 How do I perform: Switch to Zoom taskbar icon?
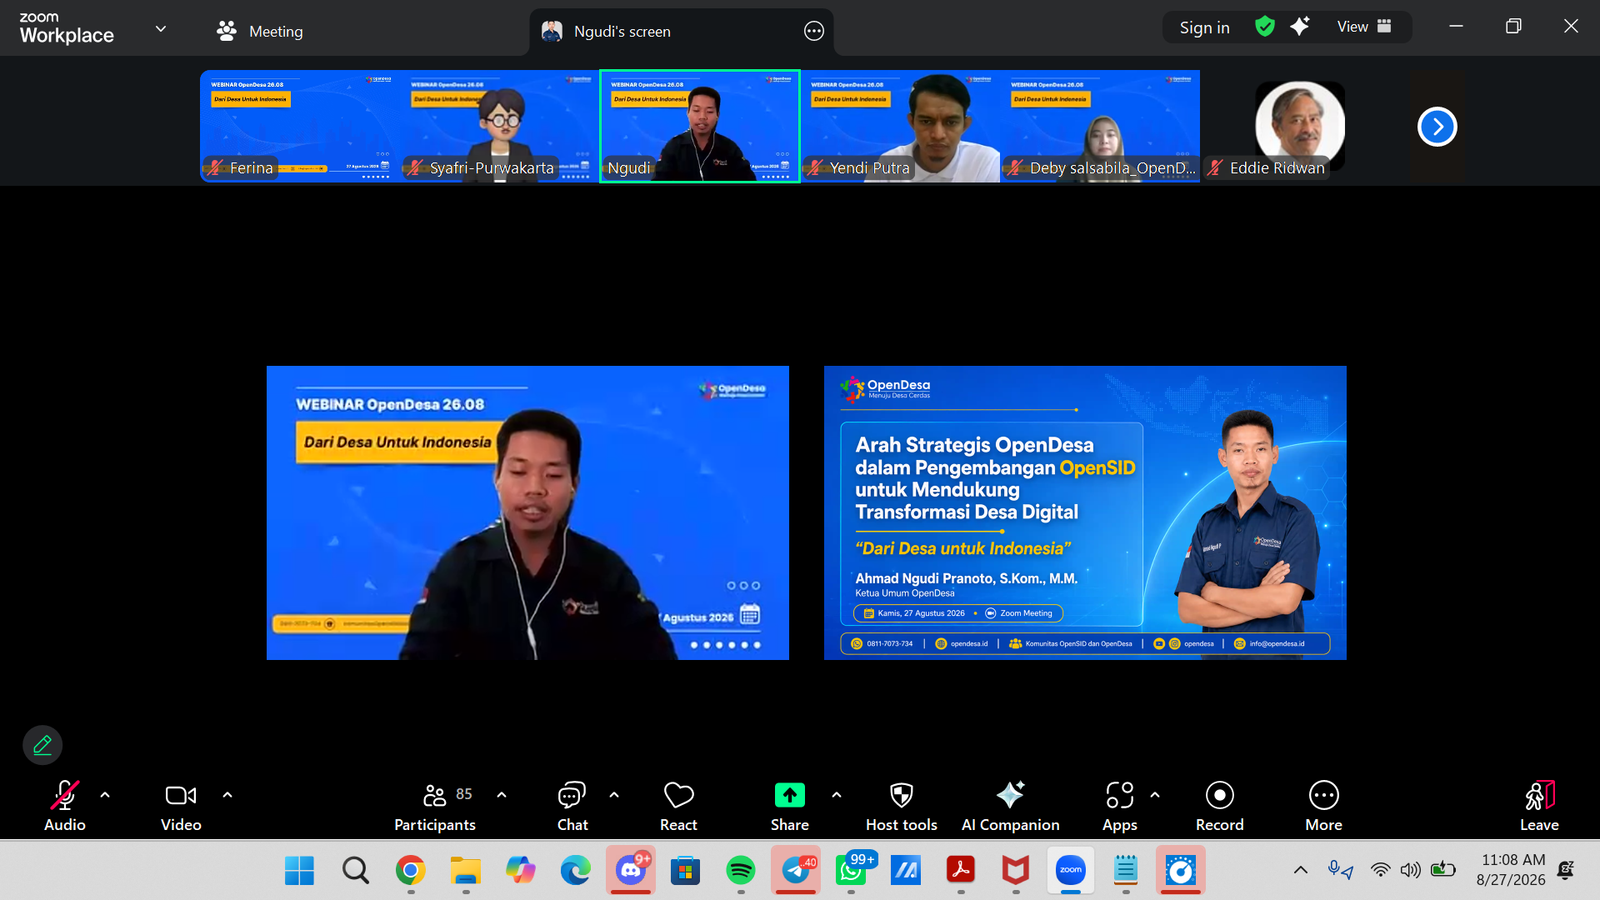1071,870
